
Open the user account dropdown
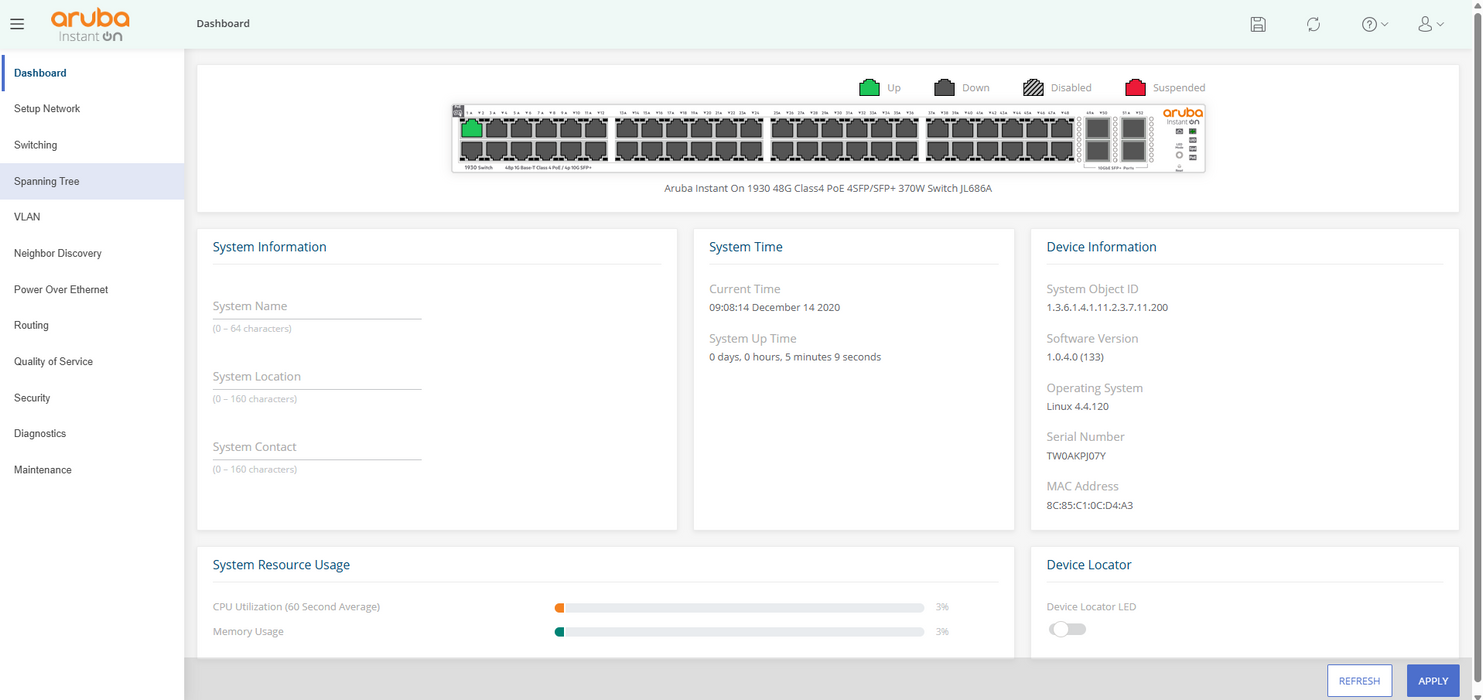tap(1430, 24)
